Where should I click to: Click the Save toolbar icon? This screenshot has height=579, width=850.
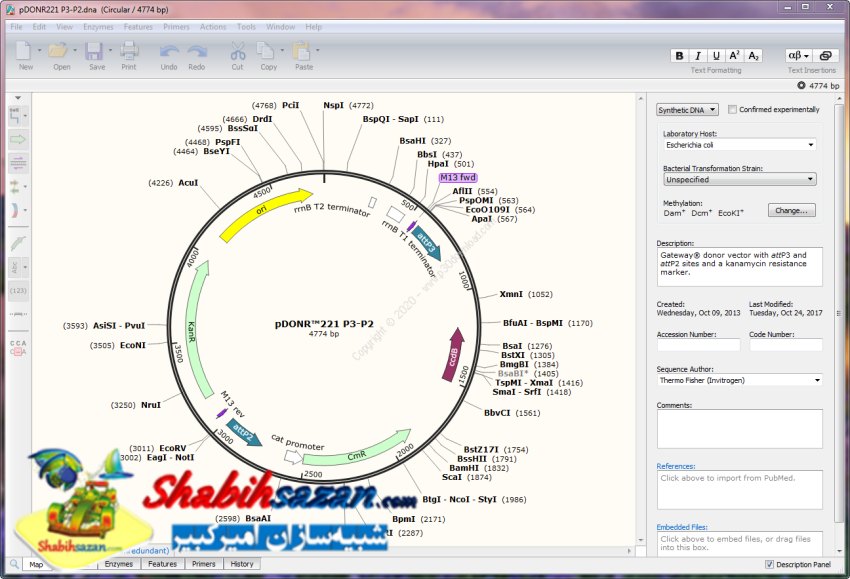[94, 51]
